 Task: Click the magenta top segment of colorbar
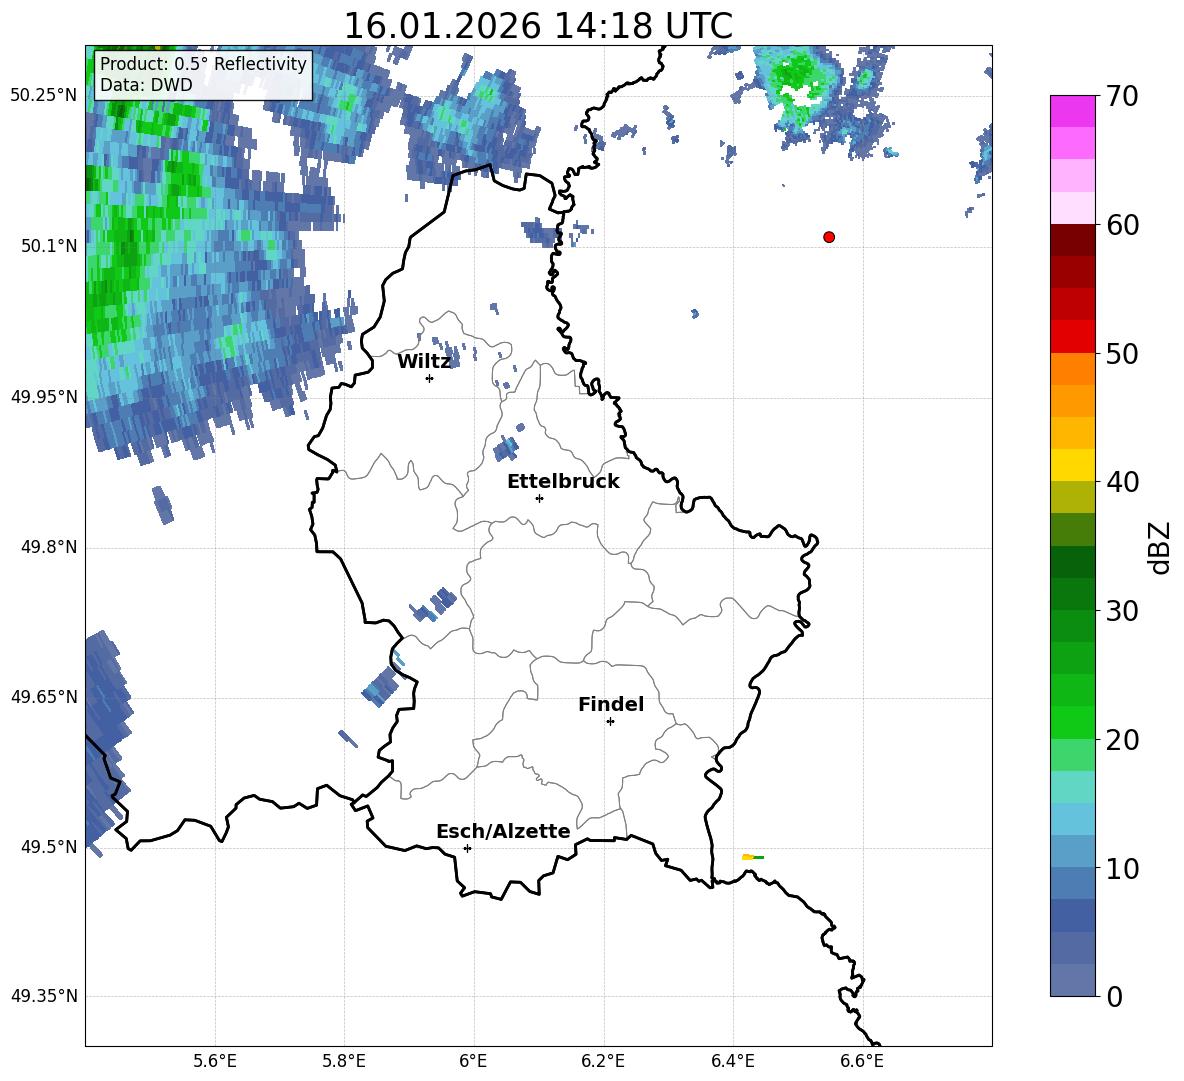pyautogui.click(x=1072, y=112)
